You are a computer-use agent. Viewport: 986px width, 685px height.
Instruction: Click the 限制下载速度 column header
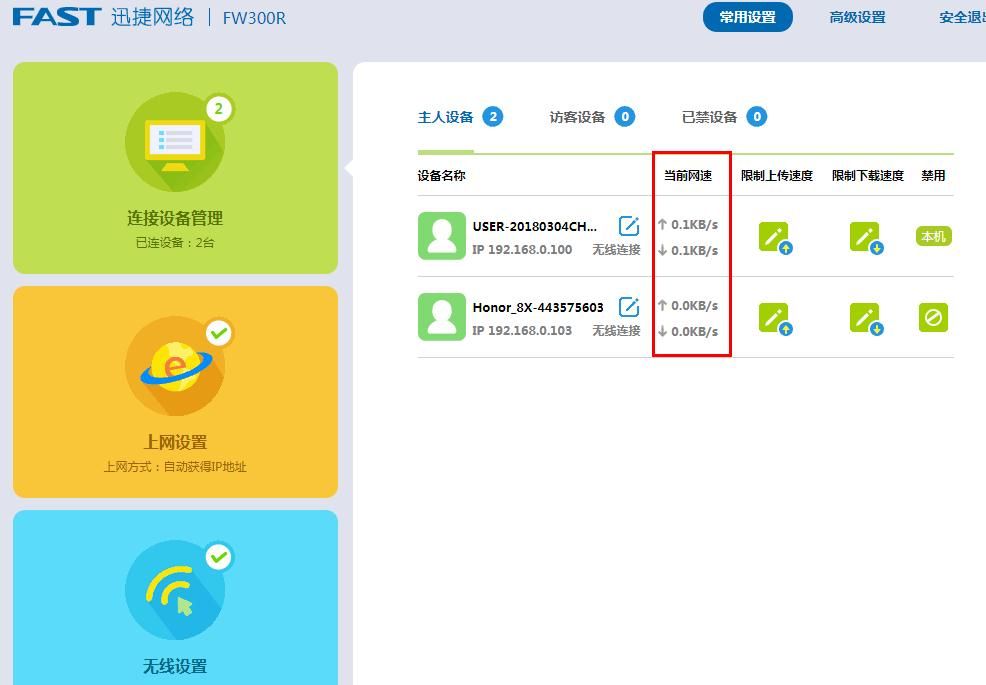tap(868, 175)
